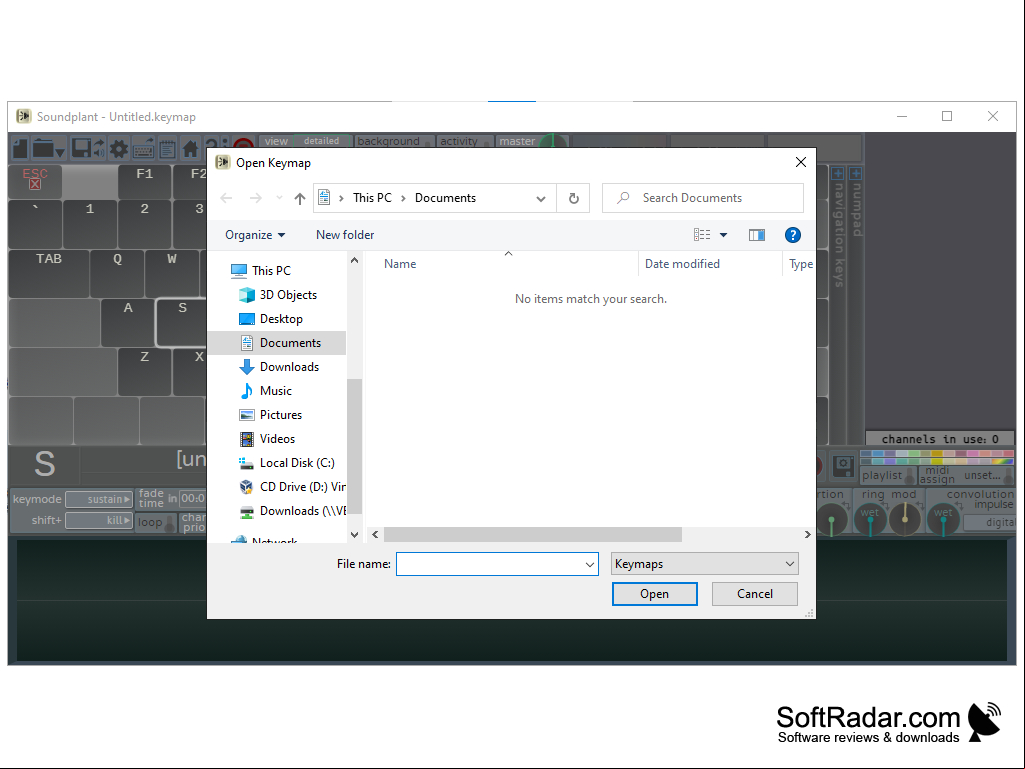Click the open keymap folder icon in Soundplant
Screen dimensions: 1025x769
pyautogui.click(x=43, y=148)
